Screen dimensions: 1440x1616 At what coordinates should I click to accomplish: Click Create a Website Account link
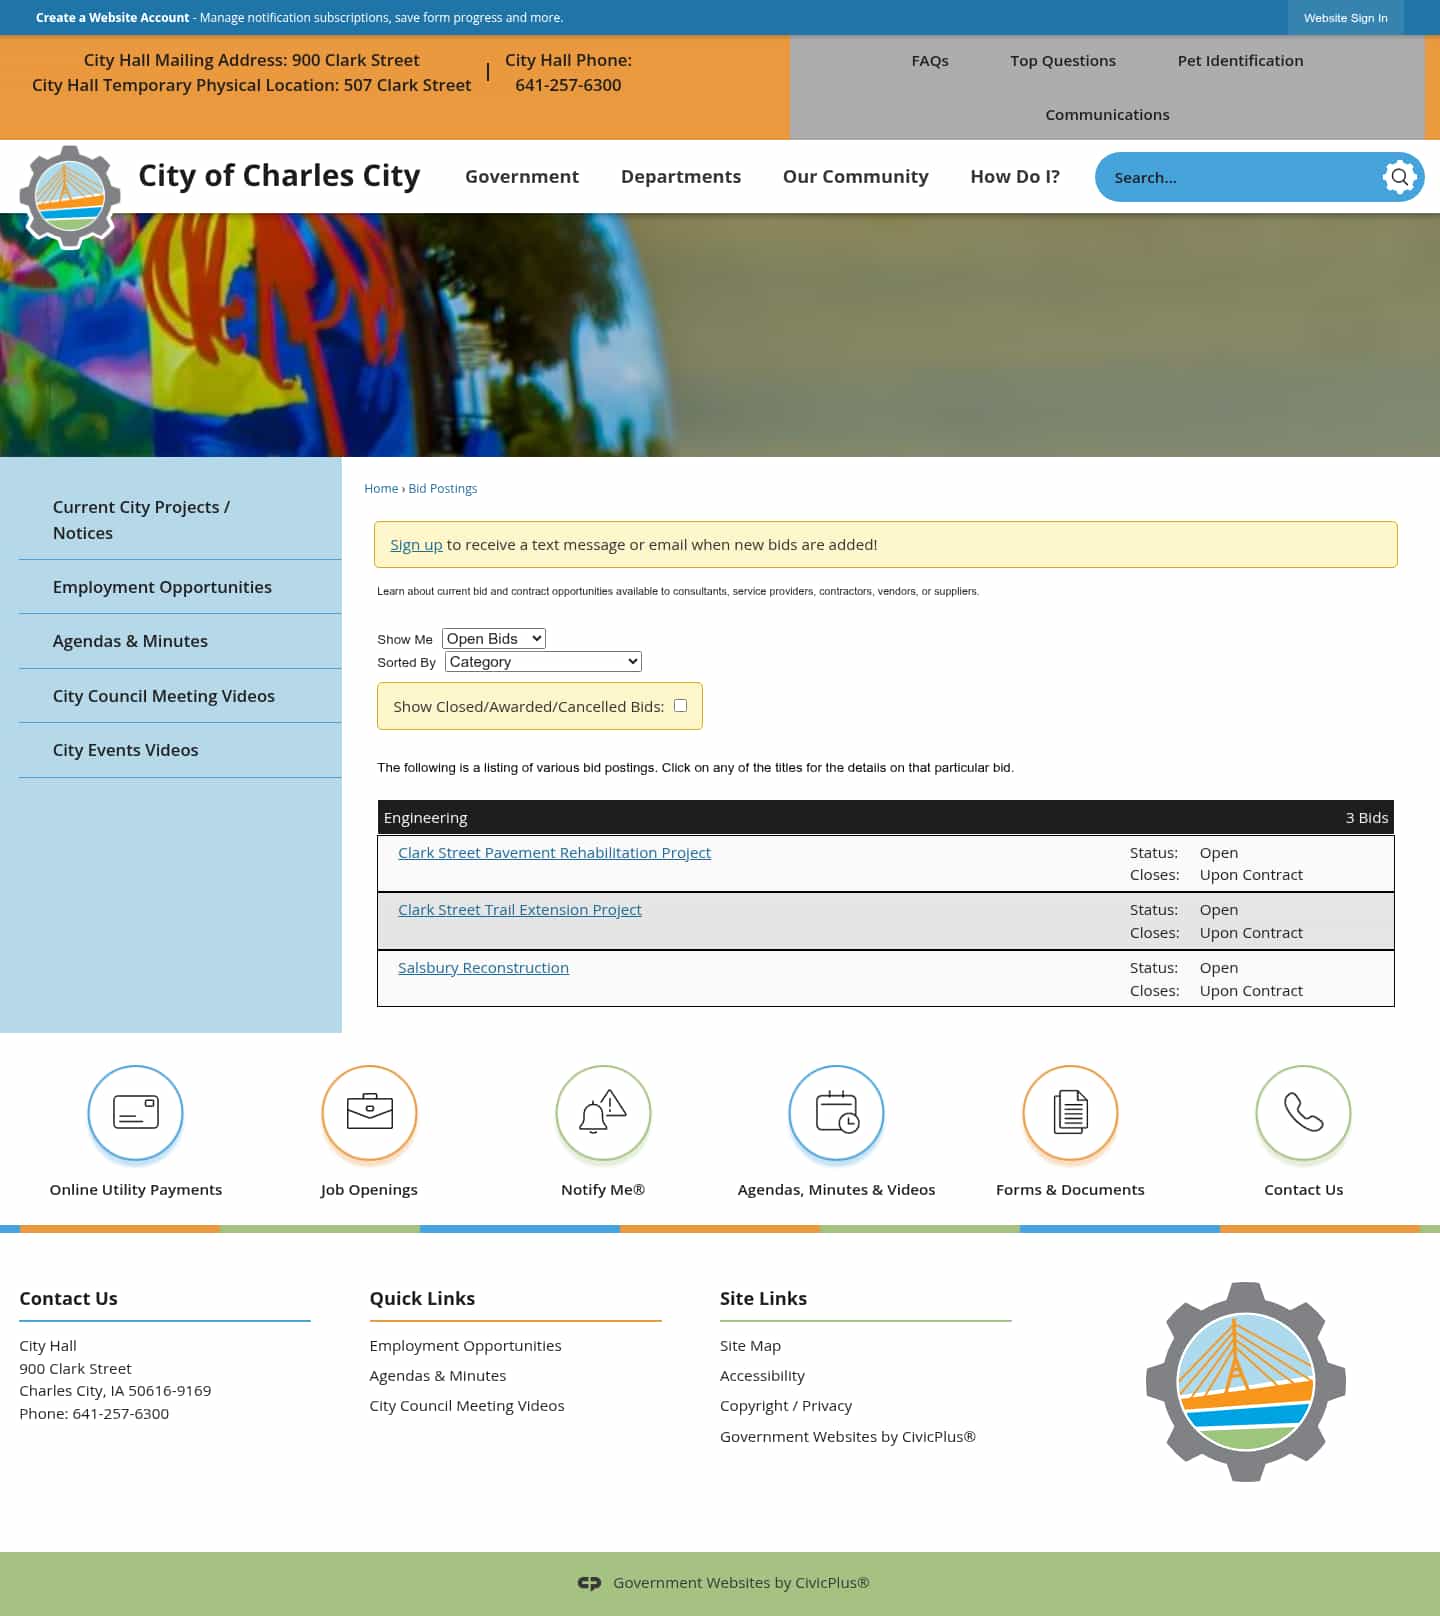(x=112, y=18)
